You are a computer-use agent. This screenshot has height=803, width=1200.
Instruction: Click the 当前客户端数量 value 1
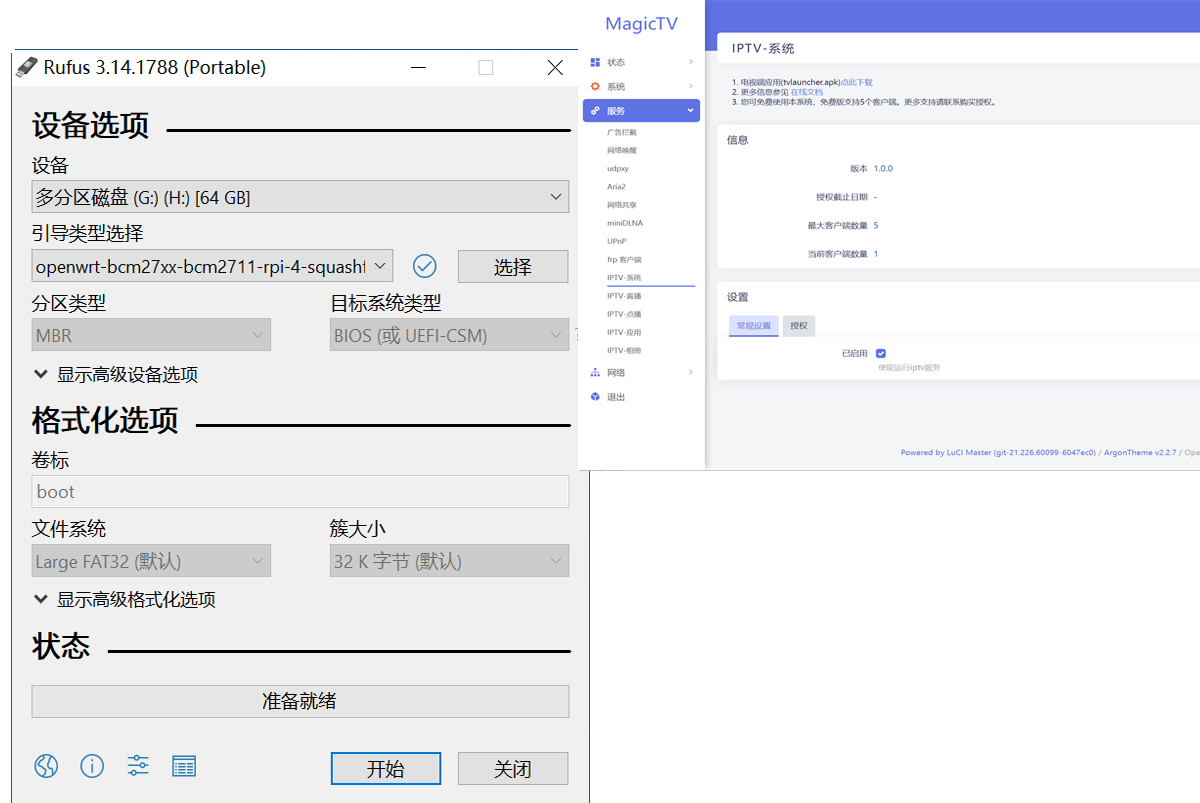[876, 254]
